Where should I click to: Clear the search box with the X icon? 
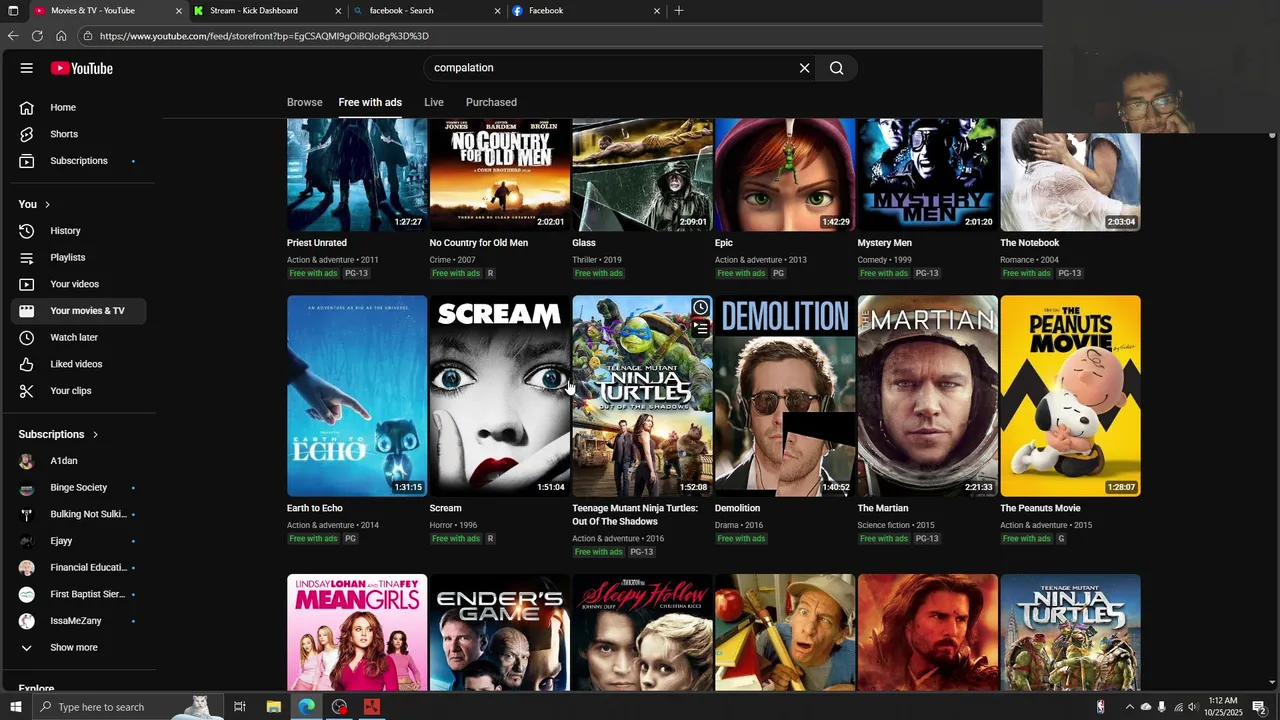[x=804, y=68]
